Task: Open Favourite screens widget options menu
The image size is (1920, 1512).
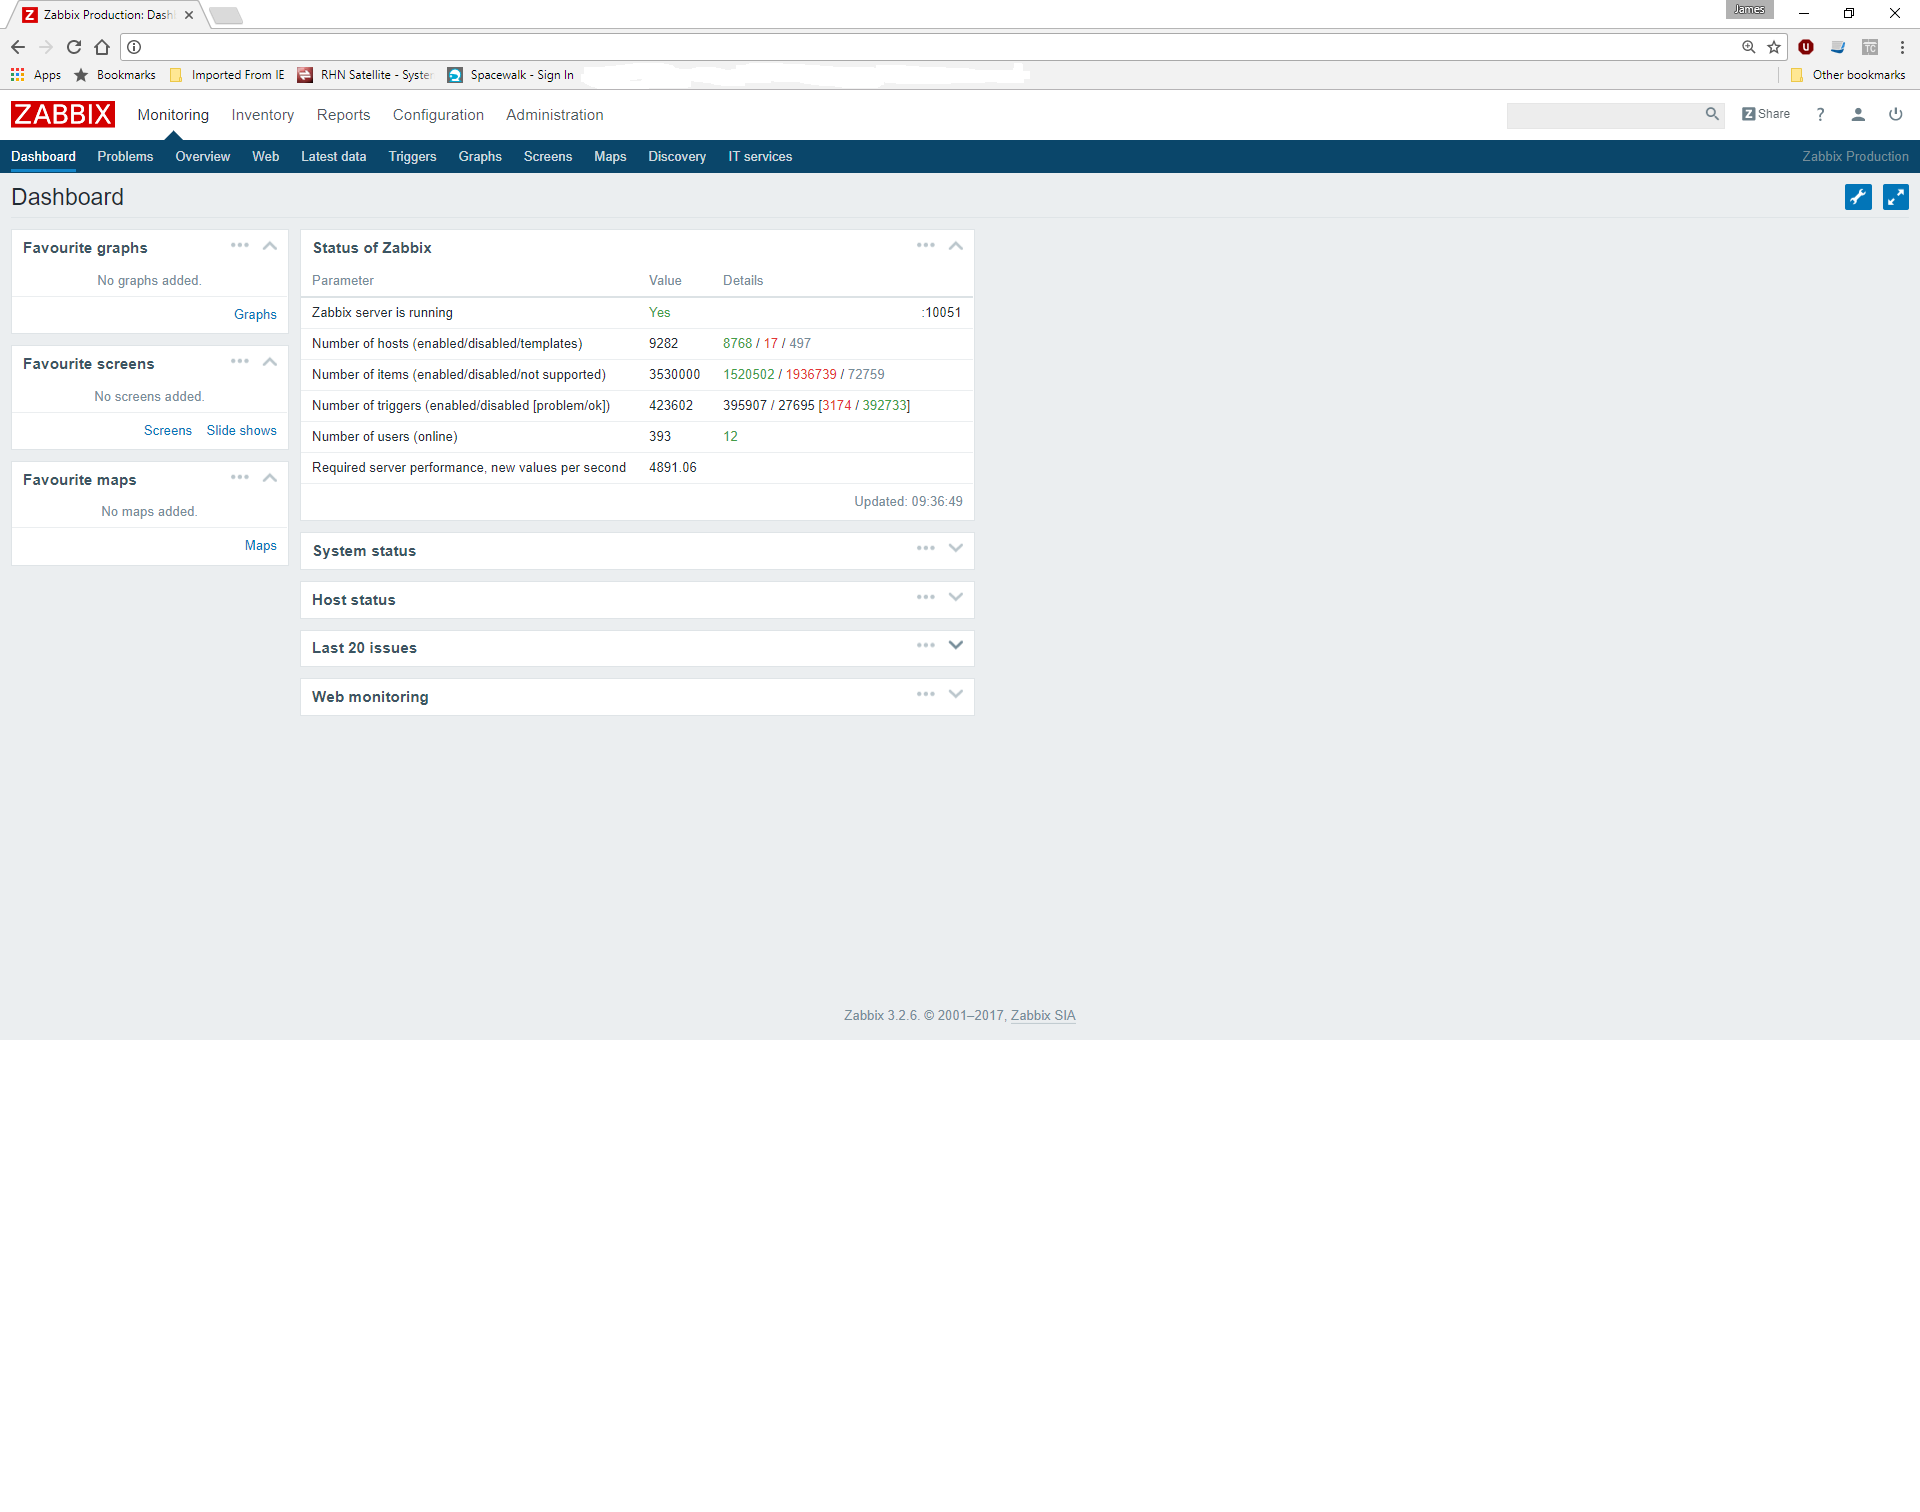Action: point(240,361)
